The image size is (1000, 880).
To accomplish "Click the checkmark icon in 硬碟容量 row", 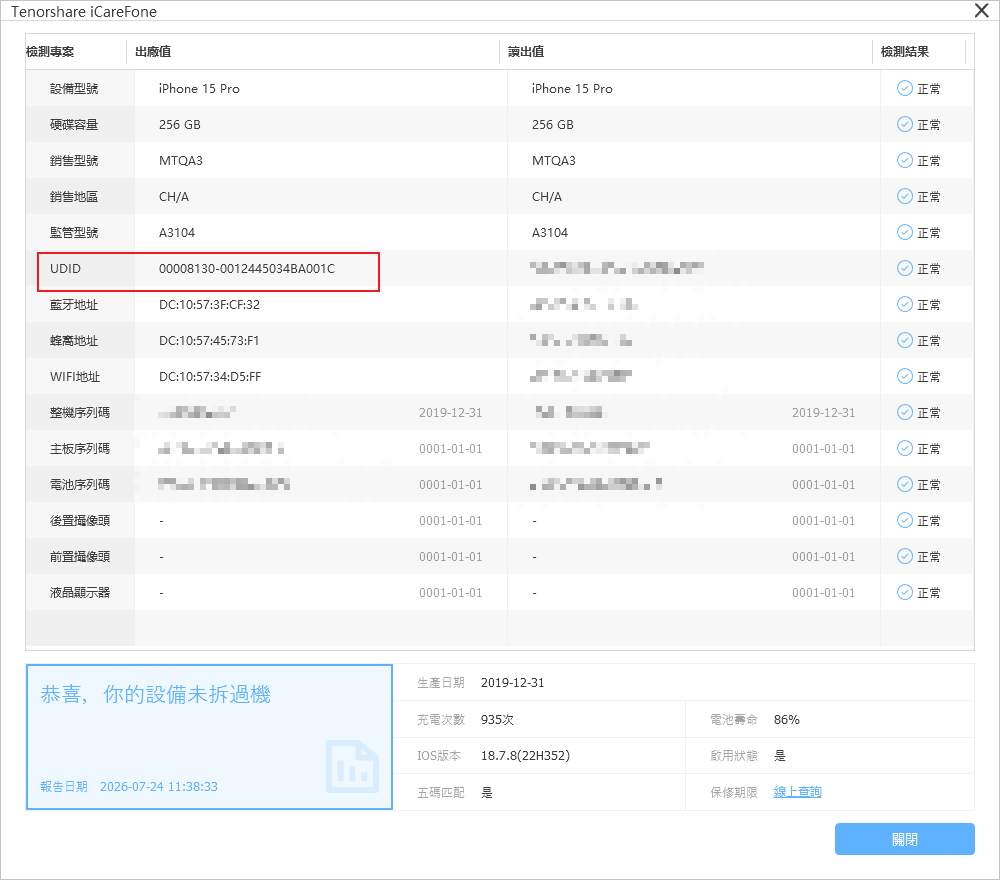I will pyautogui.click(x=904, y=124).
